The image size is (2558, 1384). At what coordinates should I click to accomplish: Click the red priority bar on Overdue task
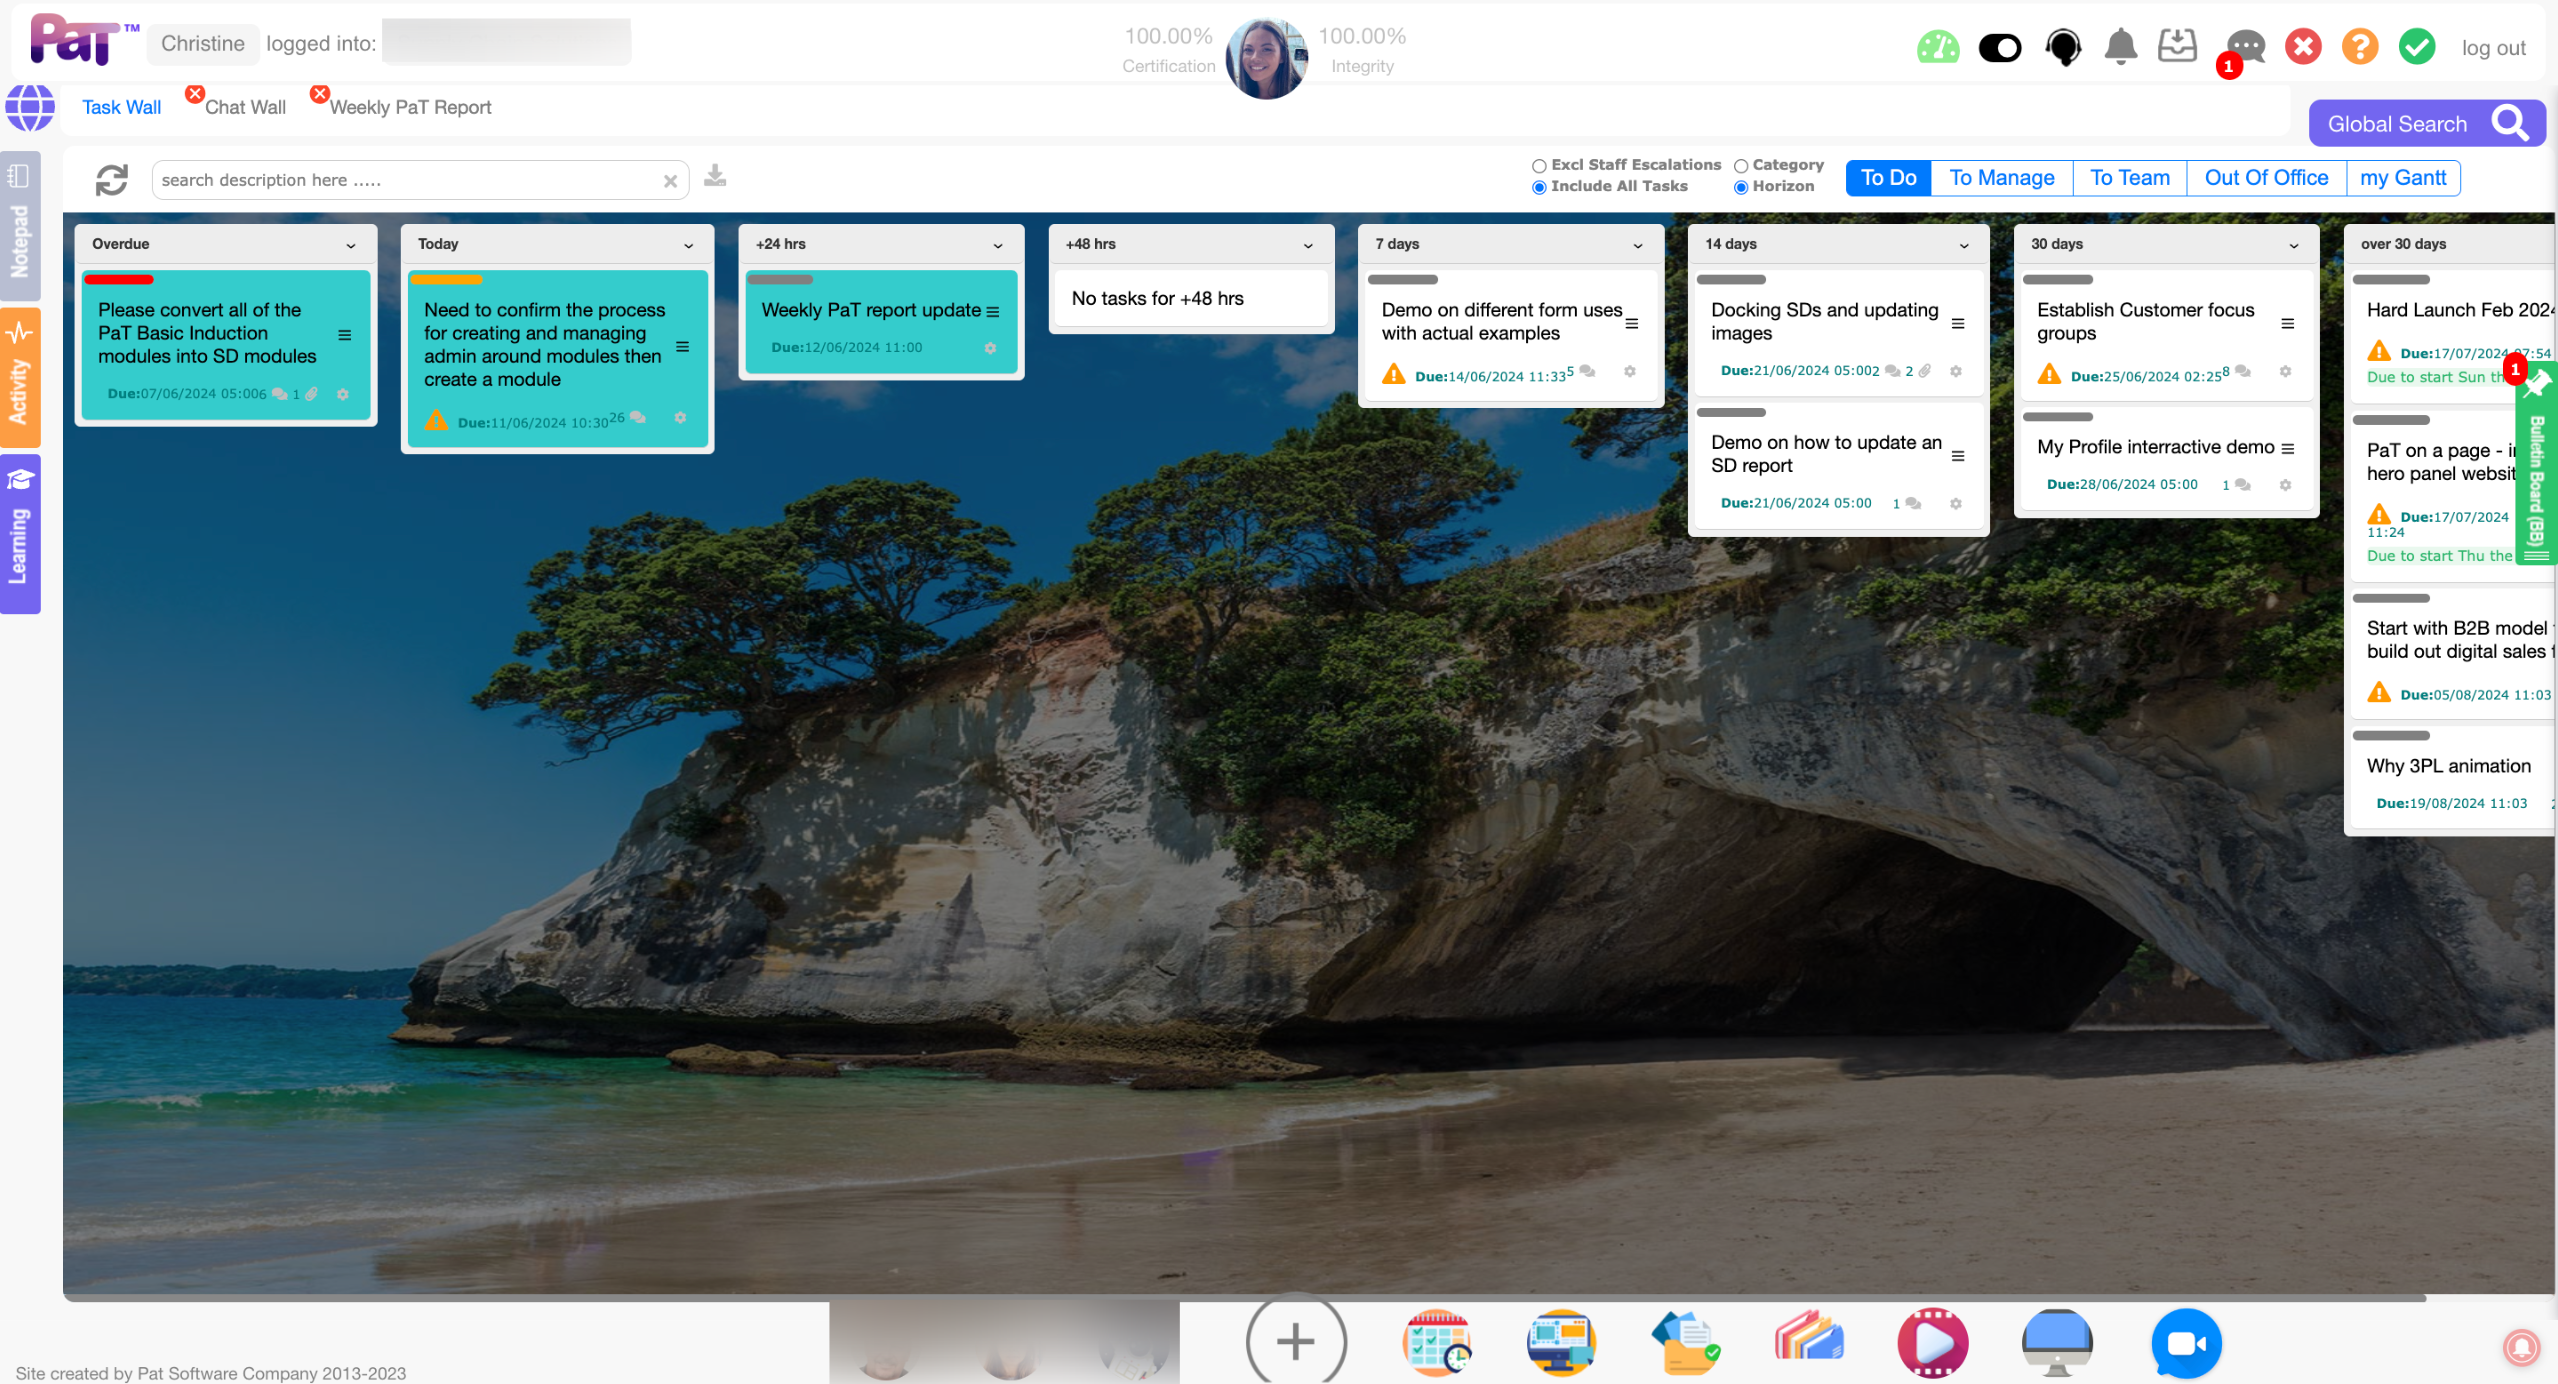tap(119, 280)
